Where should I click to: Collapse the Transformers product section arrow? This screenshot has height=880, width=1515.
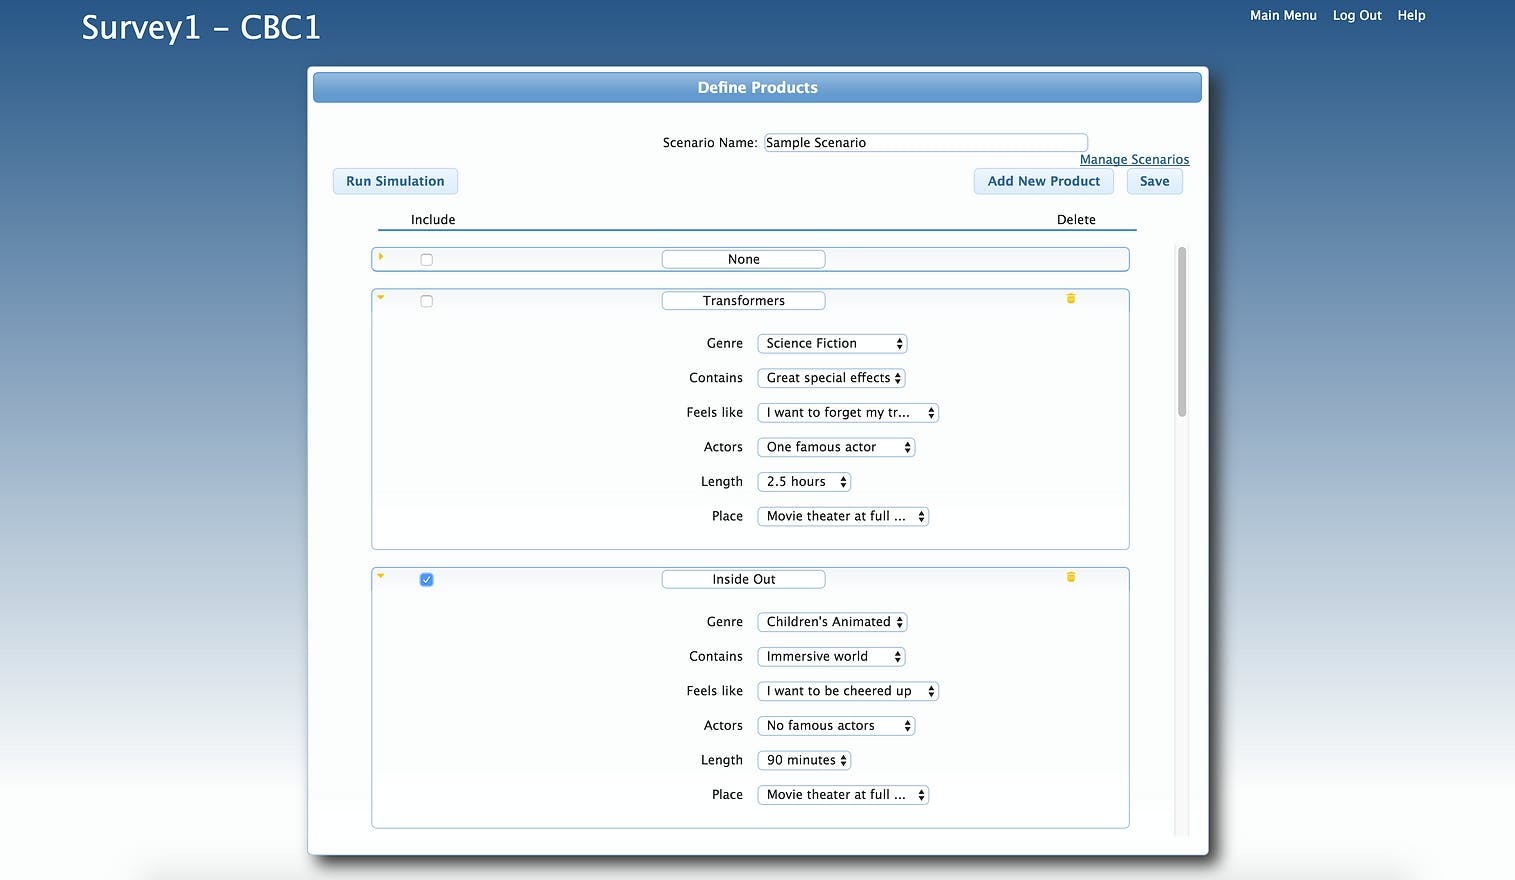(381, 297)
